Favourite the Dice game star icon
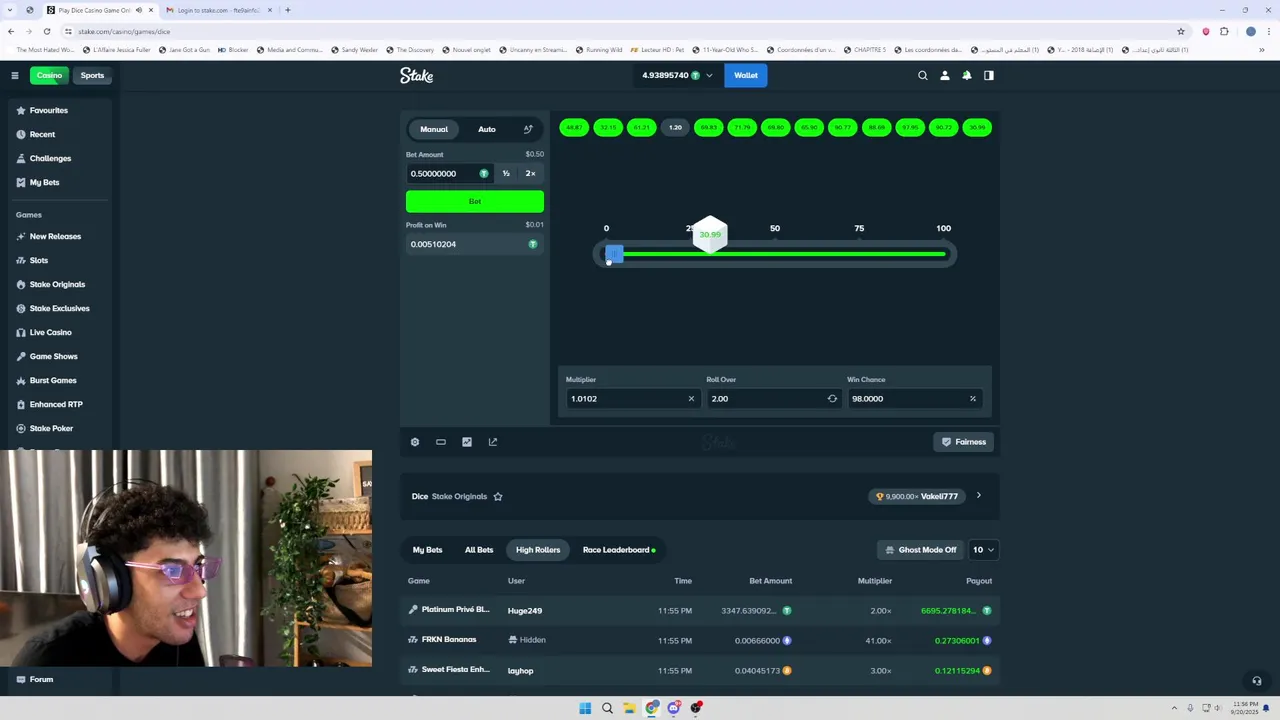 tap(498, 496)
